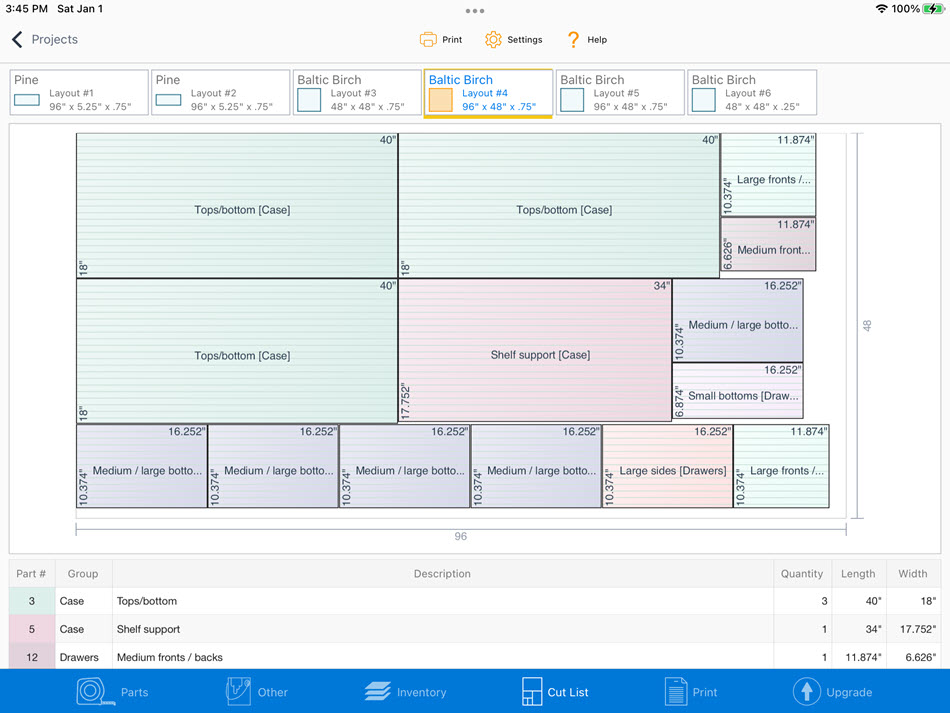Viewport: 950px width, 713px height.
Task: Click the 11.874" length cell in the table
Action: [858, 657]
